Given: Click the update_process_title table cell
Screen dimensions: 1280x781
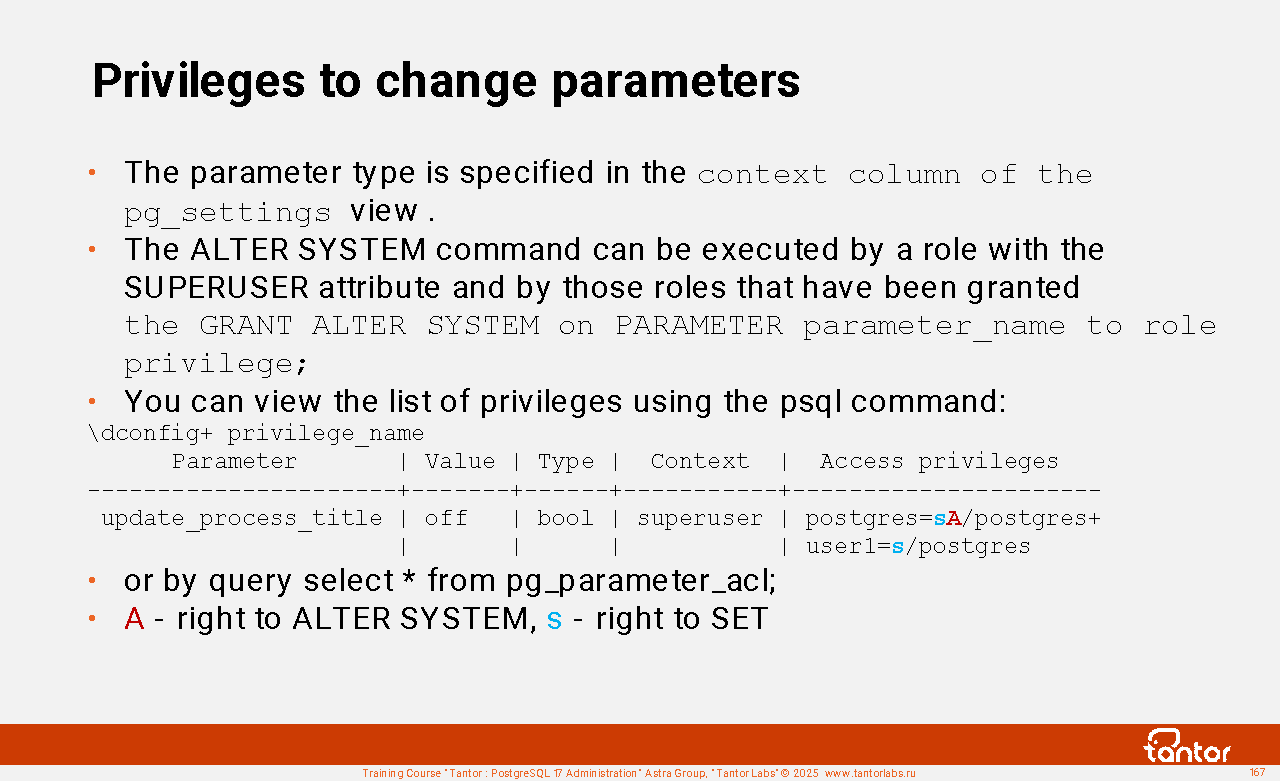Looking at the screenshot, I should [x=241, y=518].
